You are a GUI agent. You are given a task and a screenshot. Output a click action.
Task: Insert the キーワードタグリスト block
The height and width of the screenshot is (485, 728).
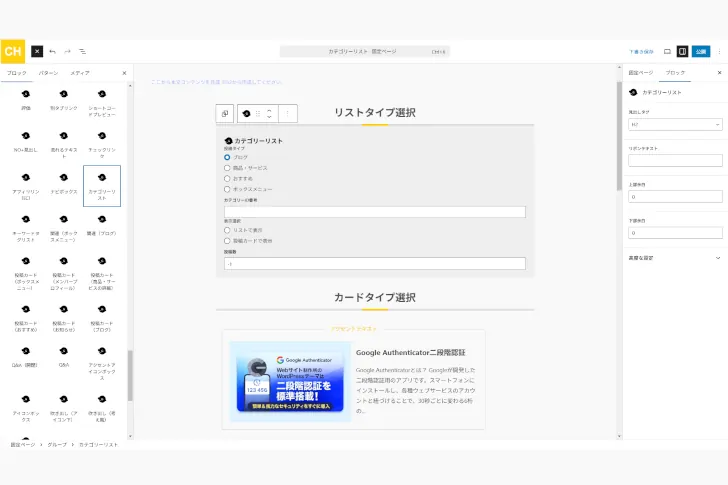26,228
